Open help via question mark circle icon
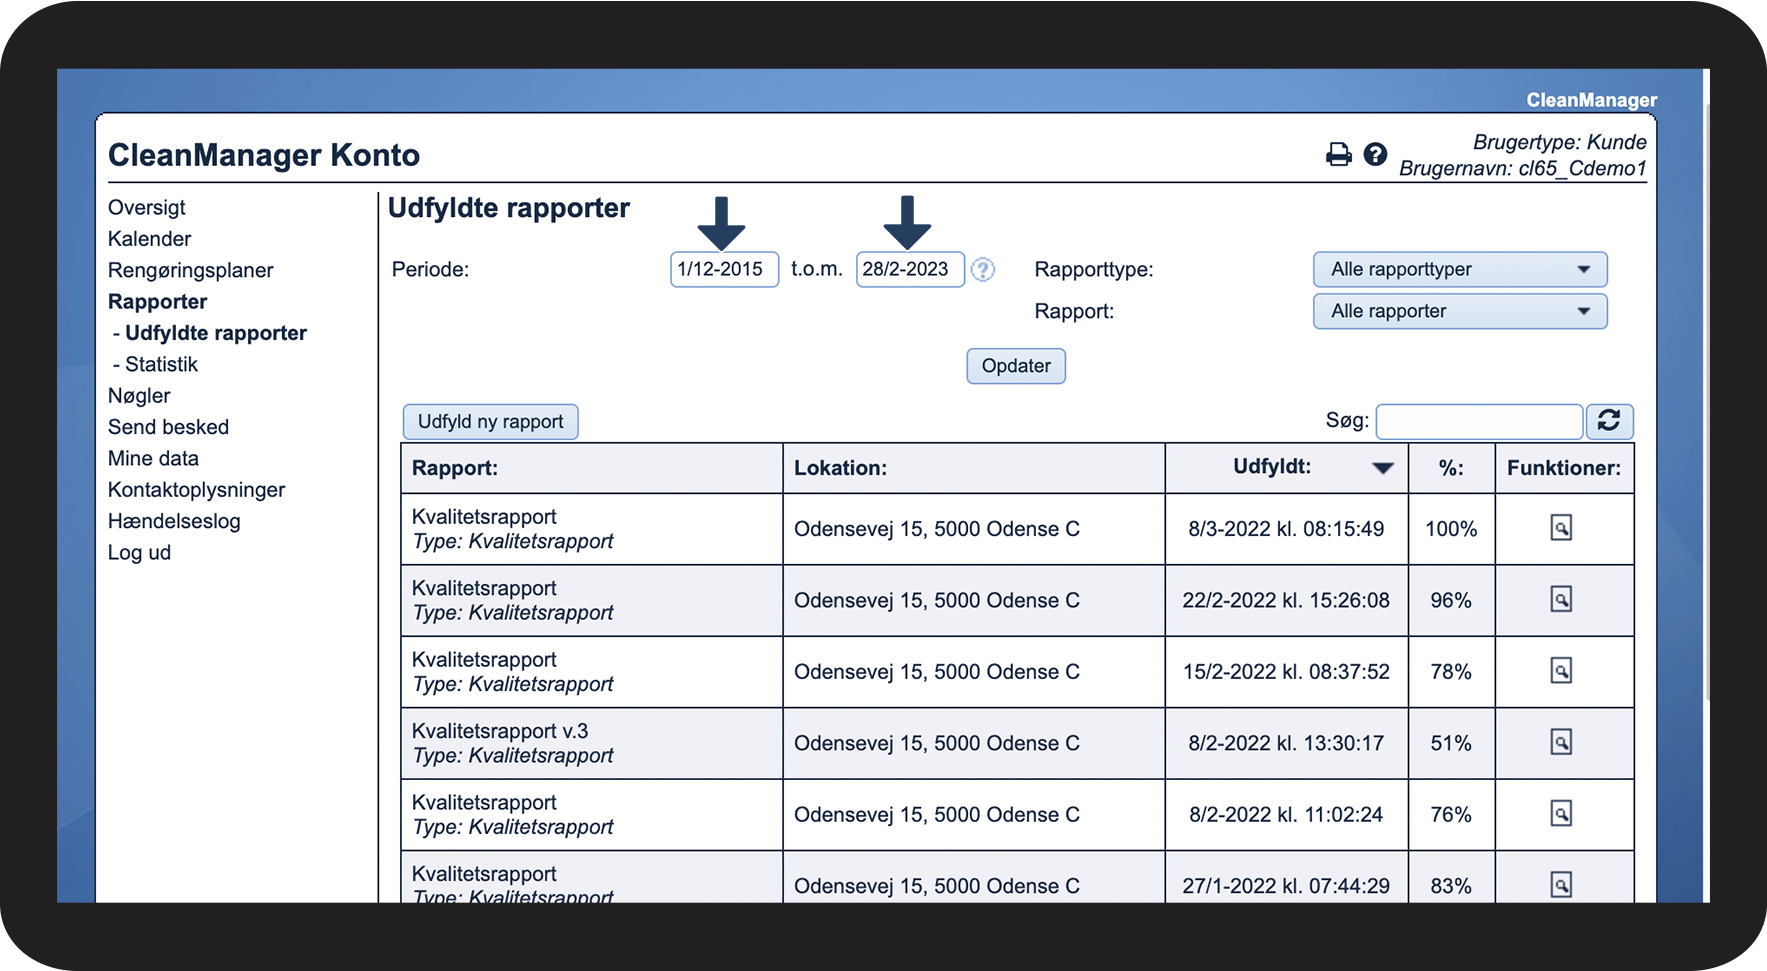The height and width of the screenshot is (971, 1767). tap(1375, 154)
